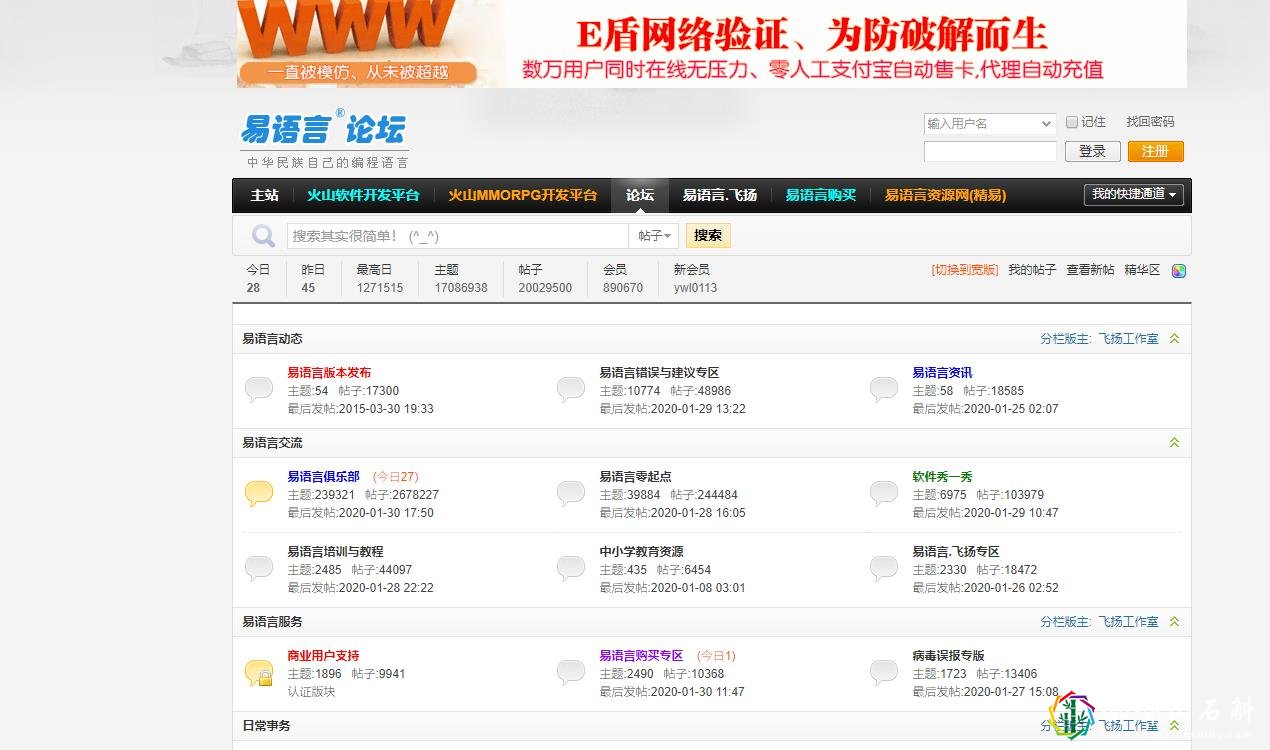Click the 易语言购买专区 bubble icon

pyautogui.click(x=571, y=672)
